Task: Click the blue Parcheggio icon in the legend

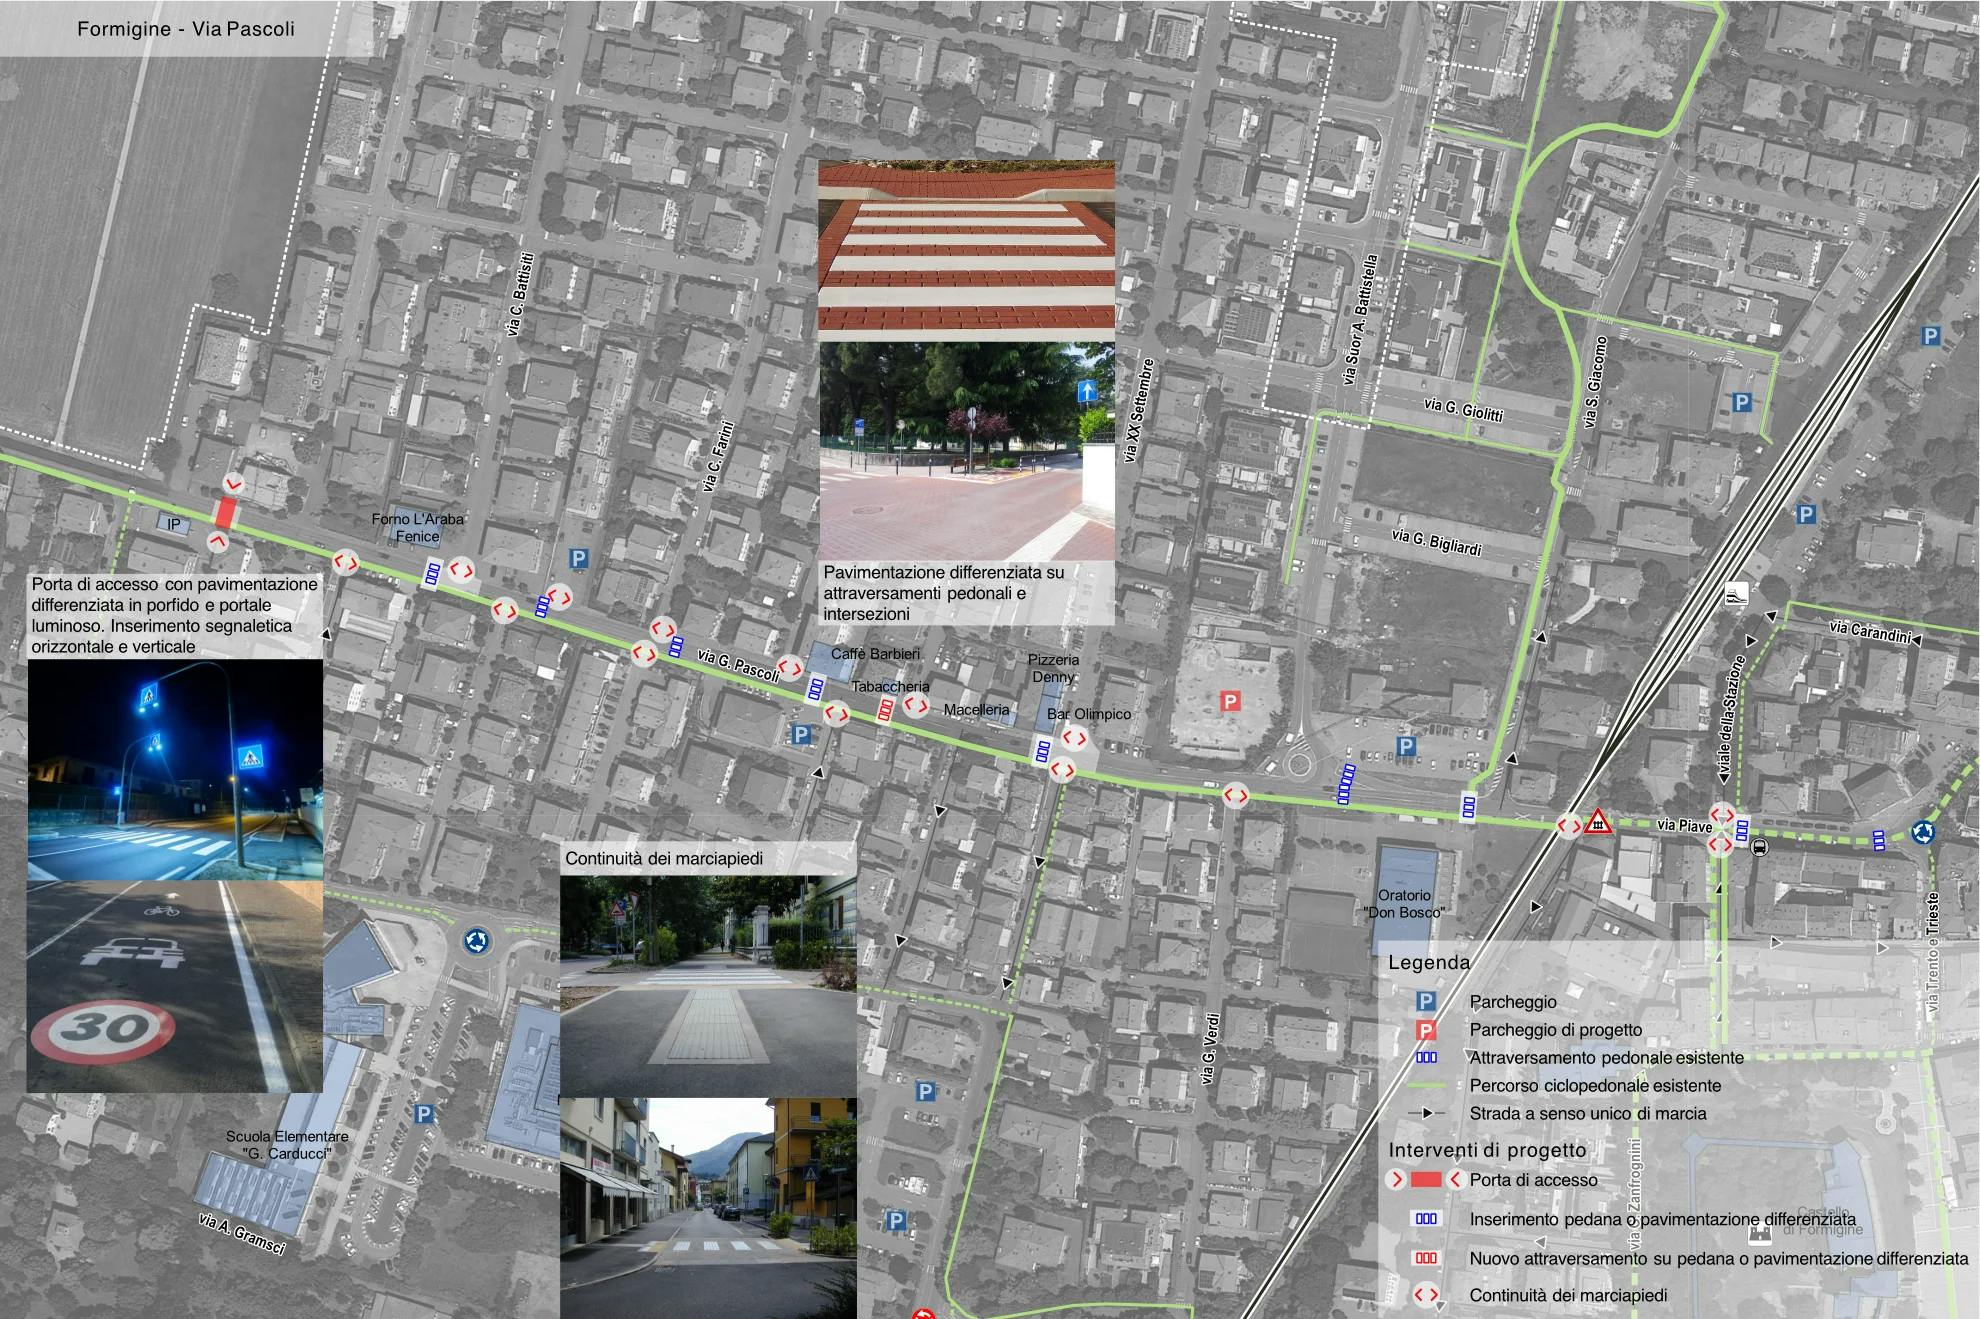Action: [x=1426, y=1002]
